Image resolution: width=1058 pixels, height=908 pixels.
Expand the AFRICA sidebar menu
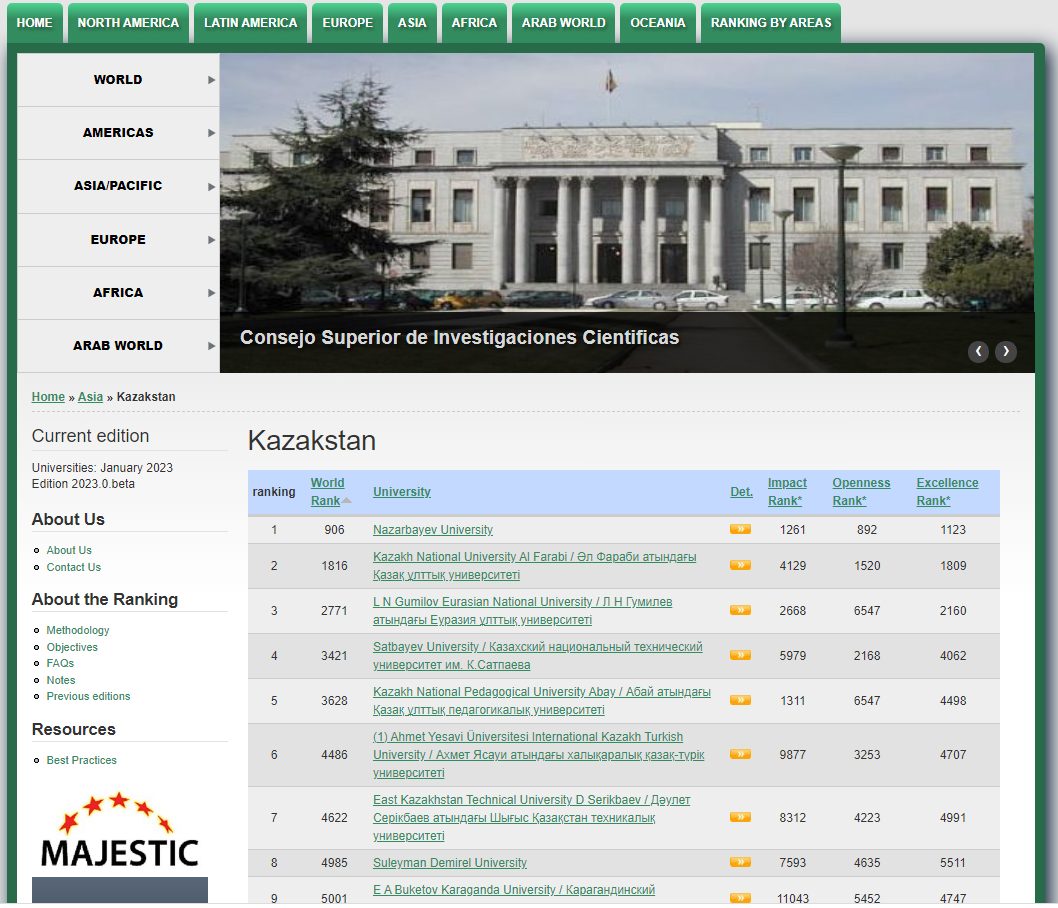coord(118,293)
